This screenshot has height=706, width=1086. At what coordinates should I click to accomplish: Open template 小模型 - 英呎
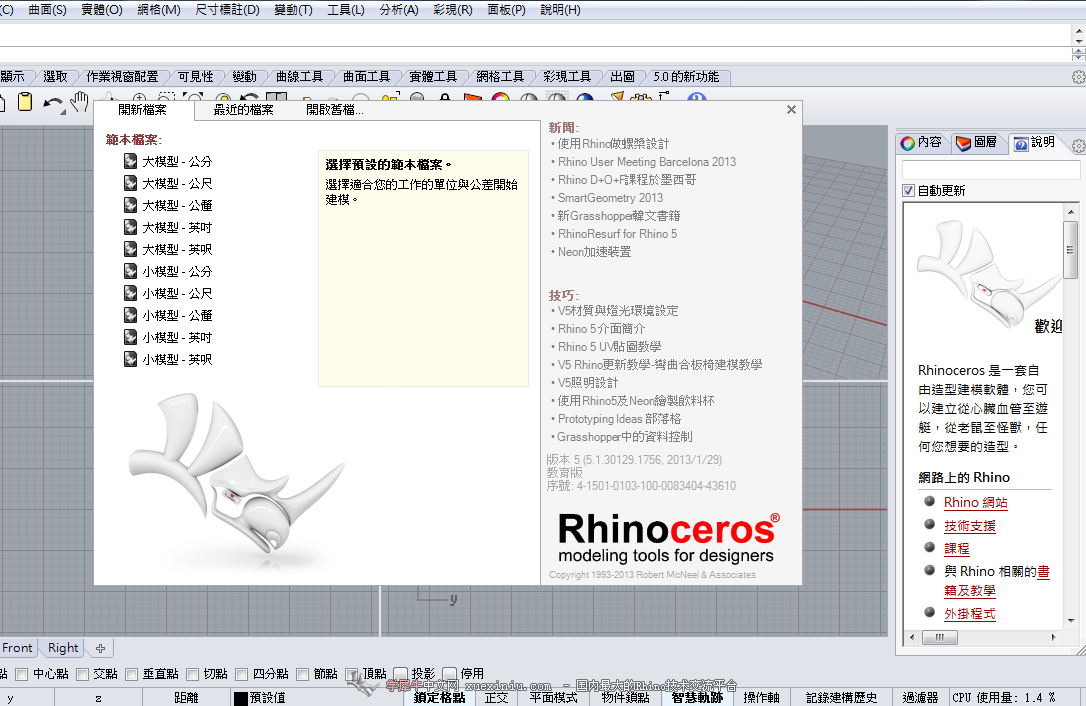click(x=168, y=360)
